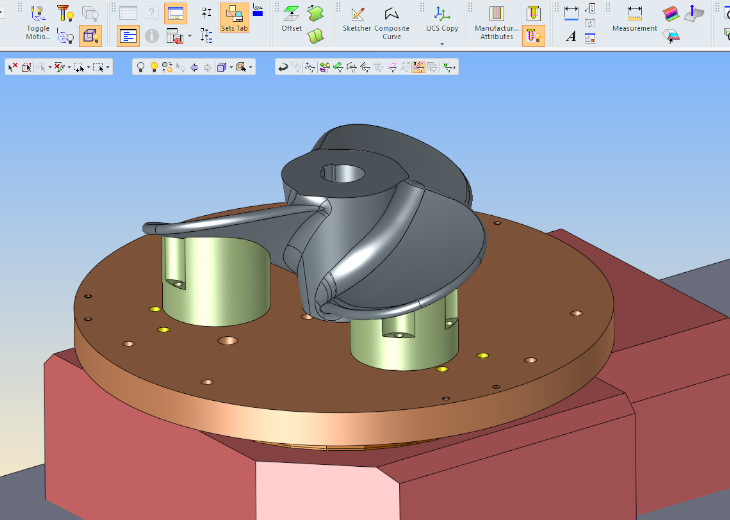Click the UCS Copy button
The image size is (730, 520).
(x=442, y=14)
